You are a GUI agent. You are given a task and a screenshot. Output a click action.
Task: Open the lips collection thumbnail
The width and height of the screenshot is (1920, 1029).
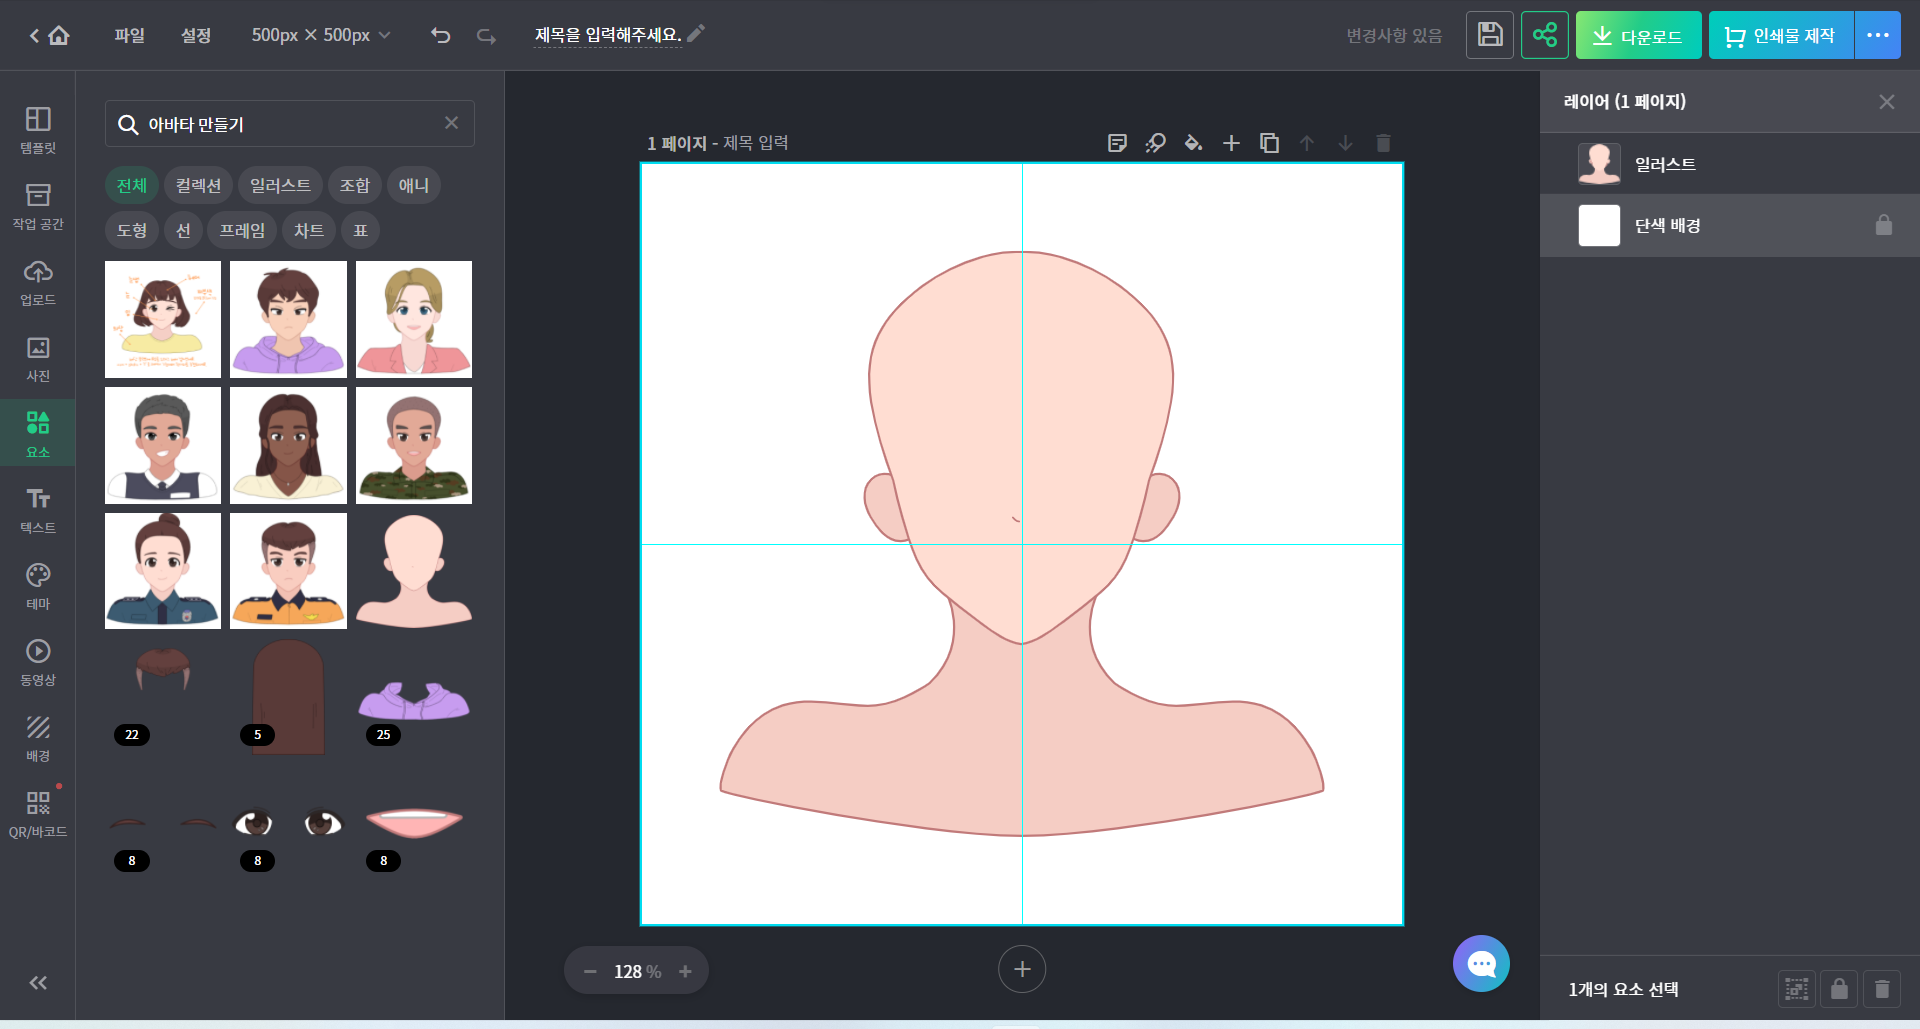tap(414, 823)
